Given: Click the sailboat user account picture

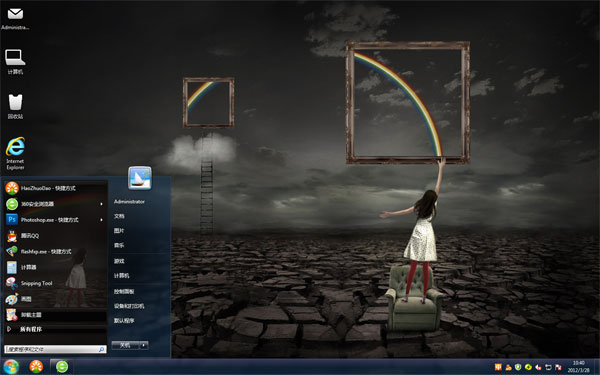Looking at the screenshot, I should click(x=140, y=178).
